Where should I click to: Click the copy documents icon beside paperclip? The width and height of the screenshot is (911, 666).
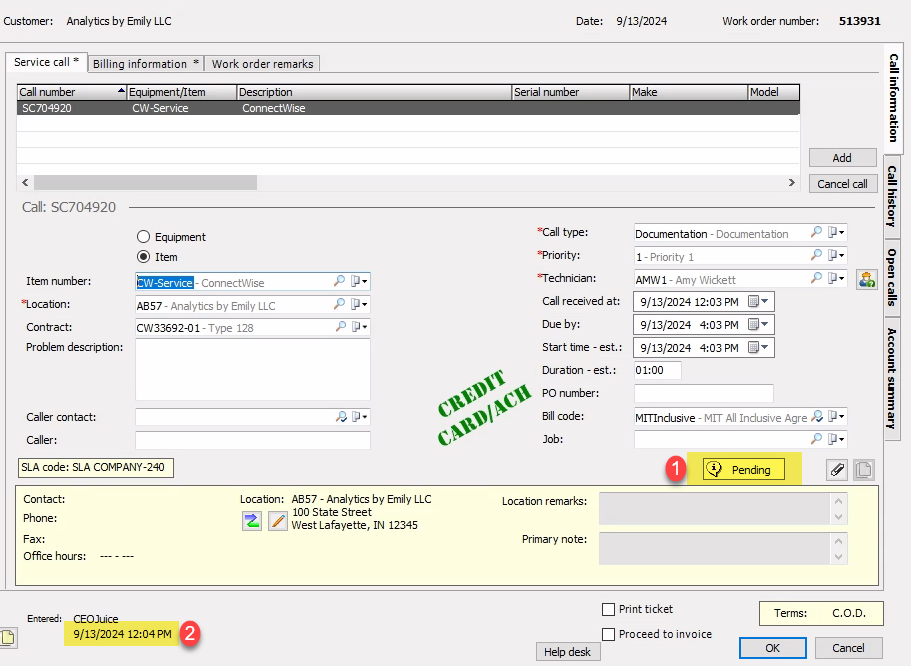point(864,470)
